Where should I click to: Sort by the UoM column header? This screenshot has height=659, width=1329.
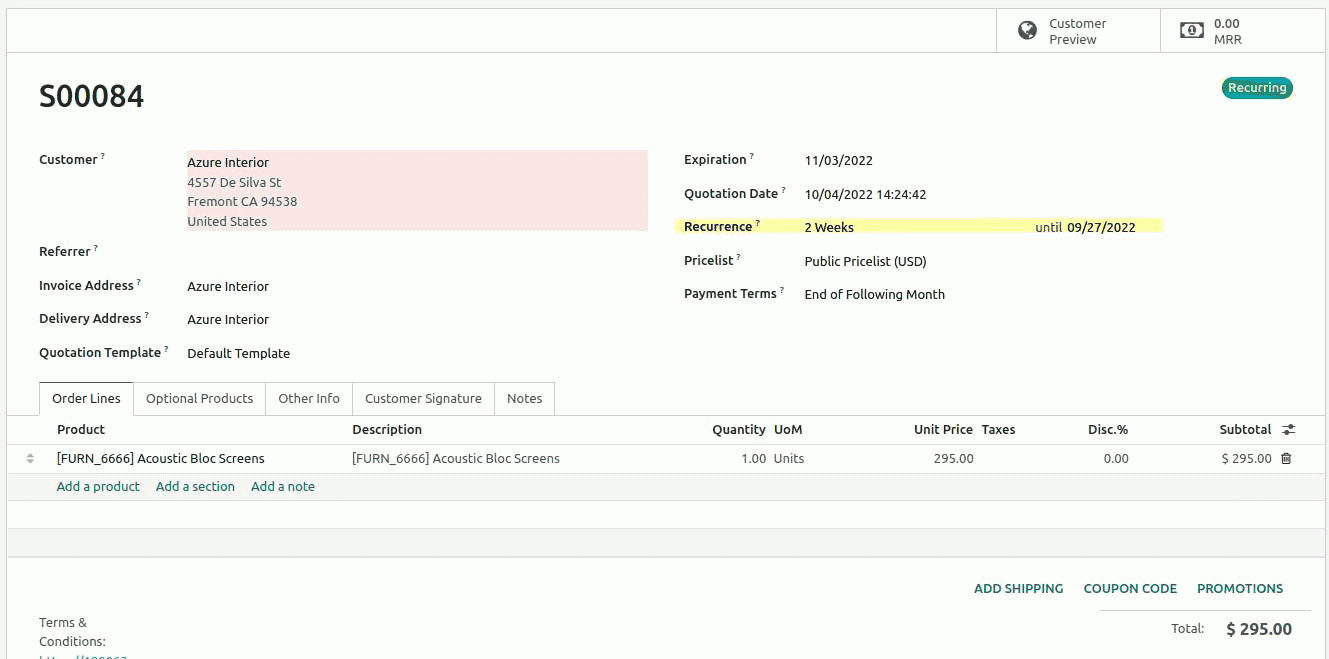788,430
